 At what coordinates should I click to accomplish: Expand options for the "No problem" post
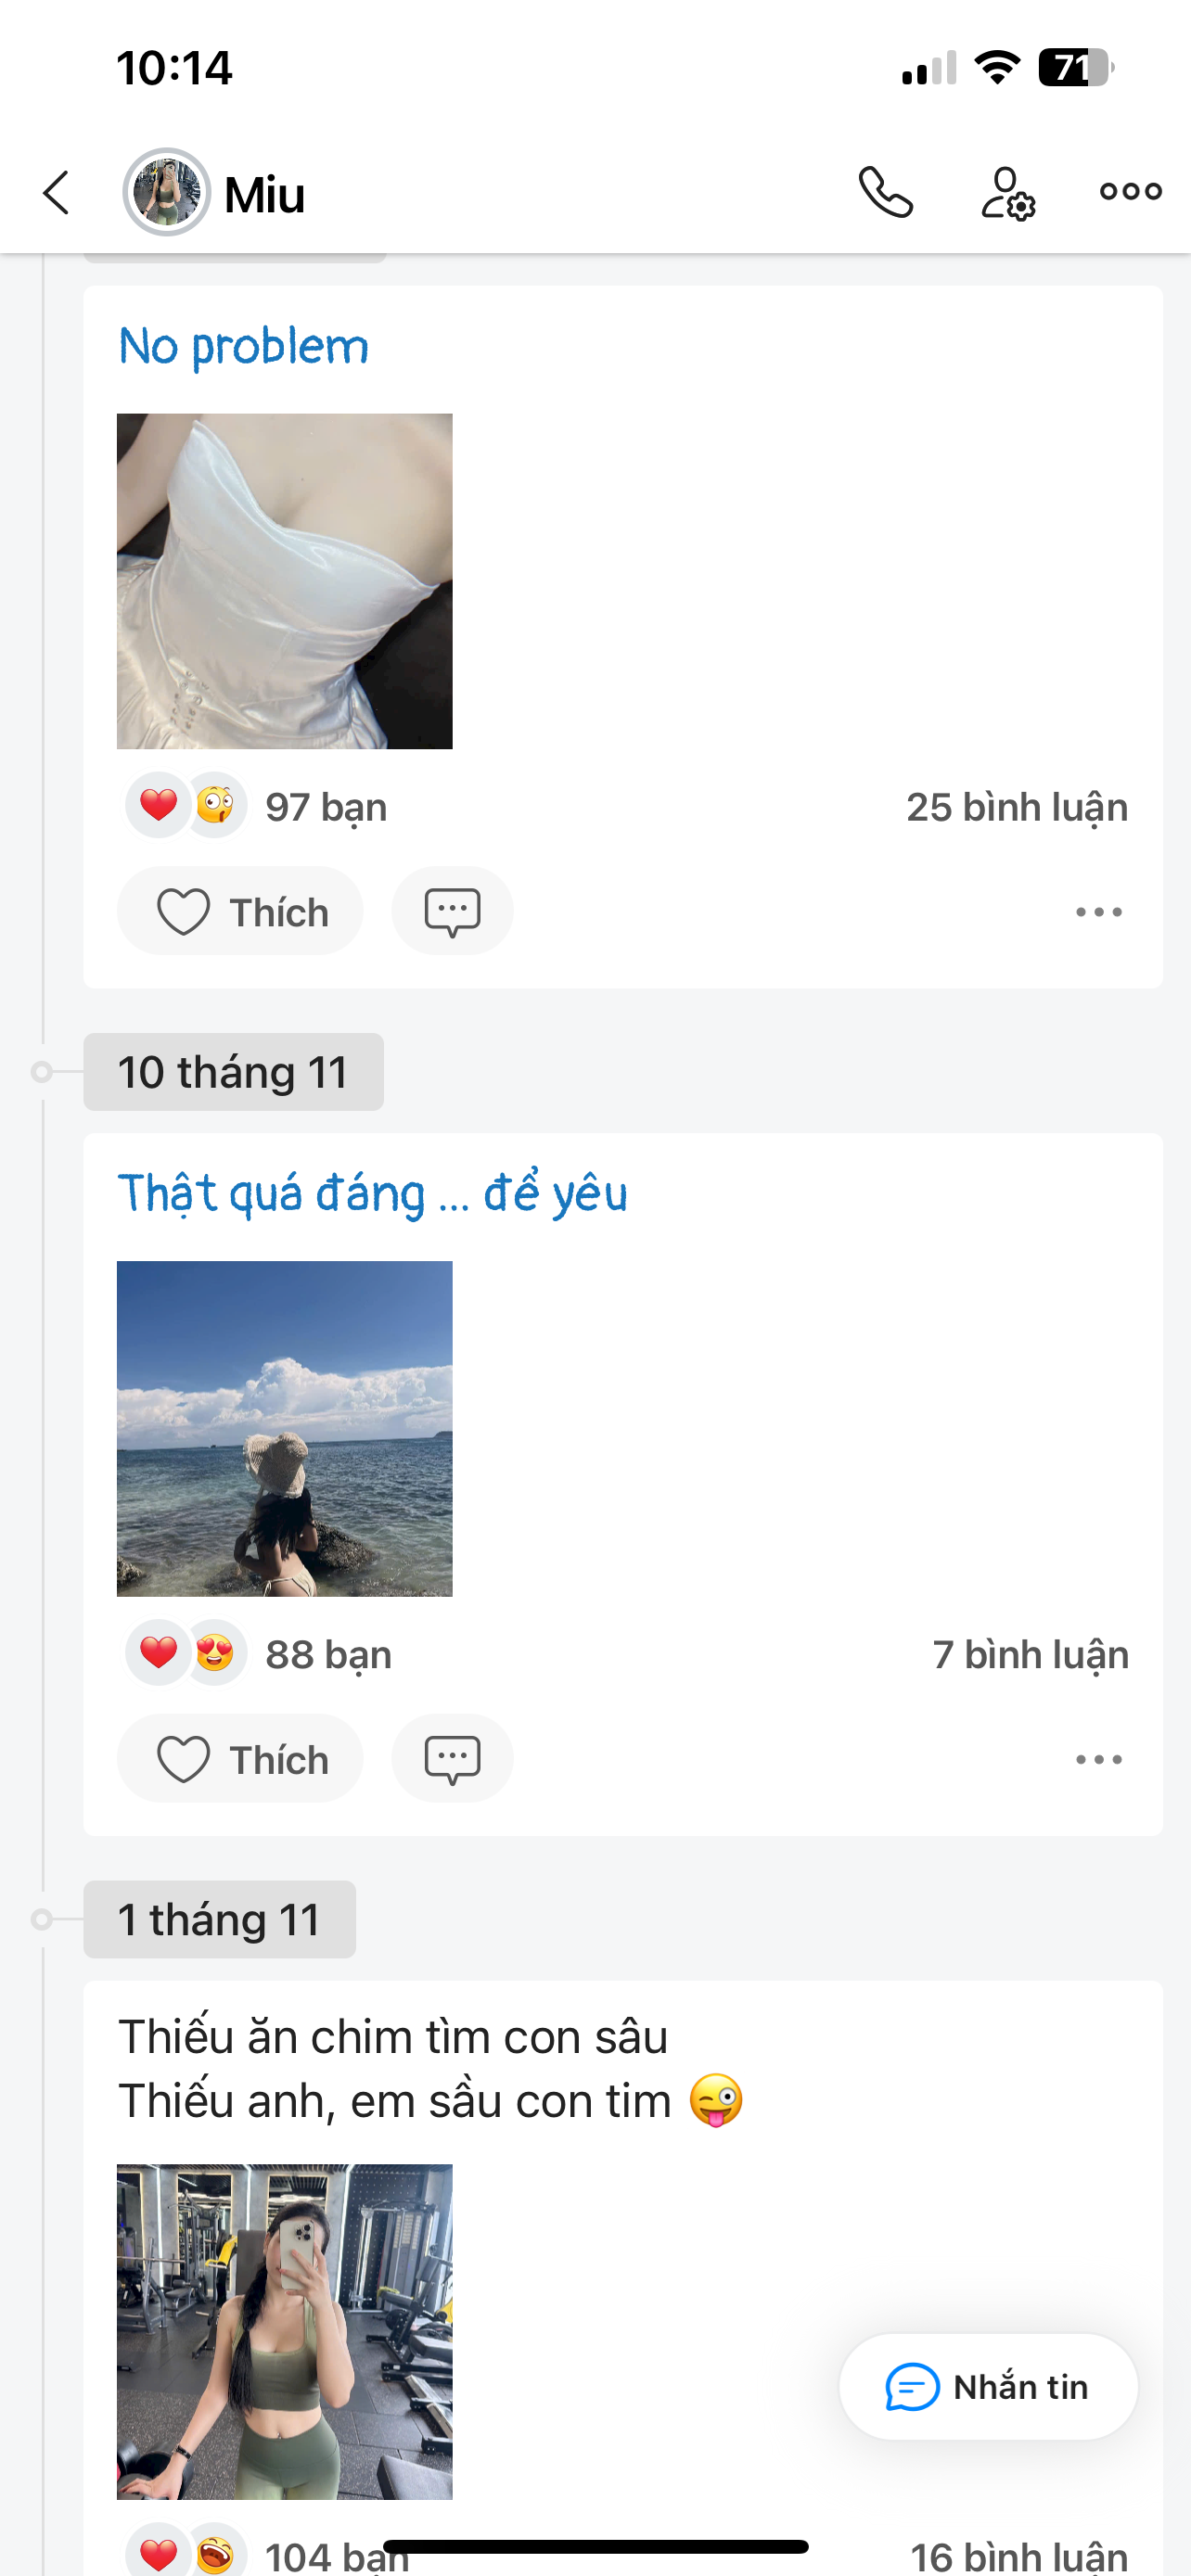pyautogui.click(x=1098, y=912)
